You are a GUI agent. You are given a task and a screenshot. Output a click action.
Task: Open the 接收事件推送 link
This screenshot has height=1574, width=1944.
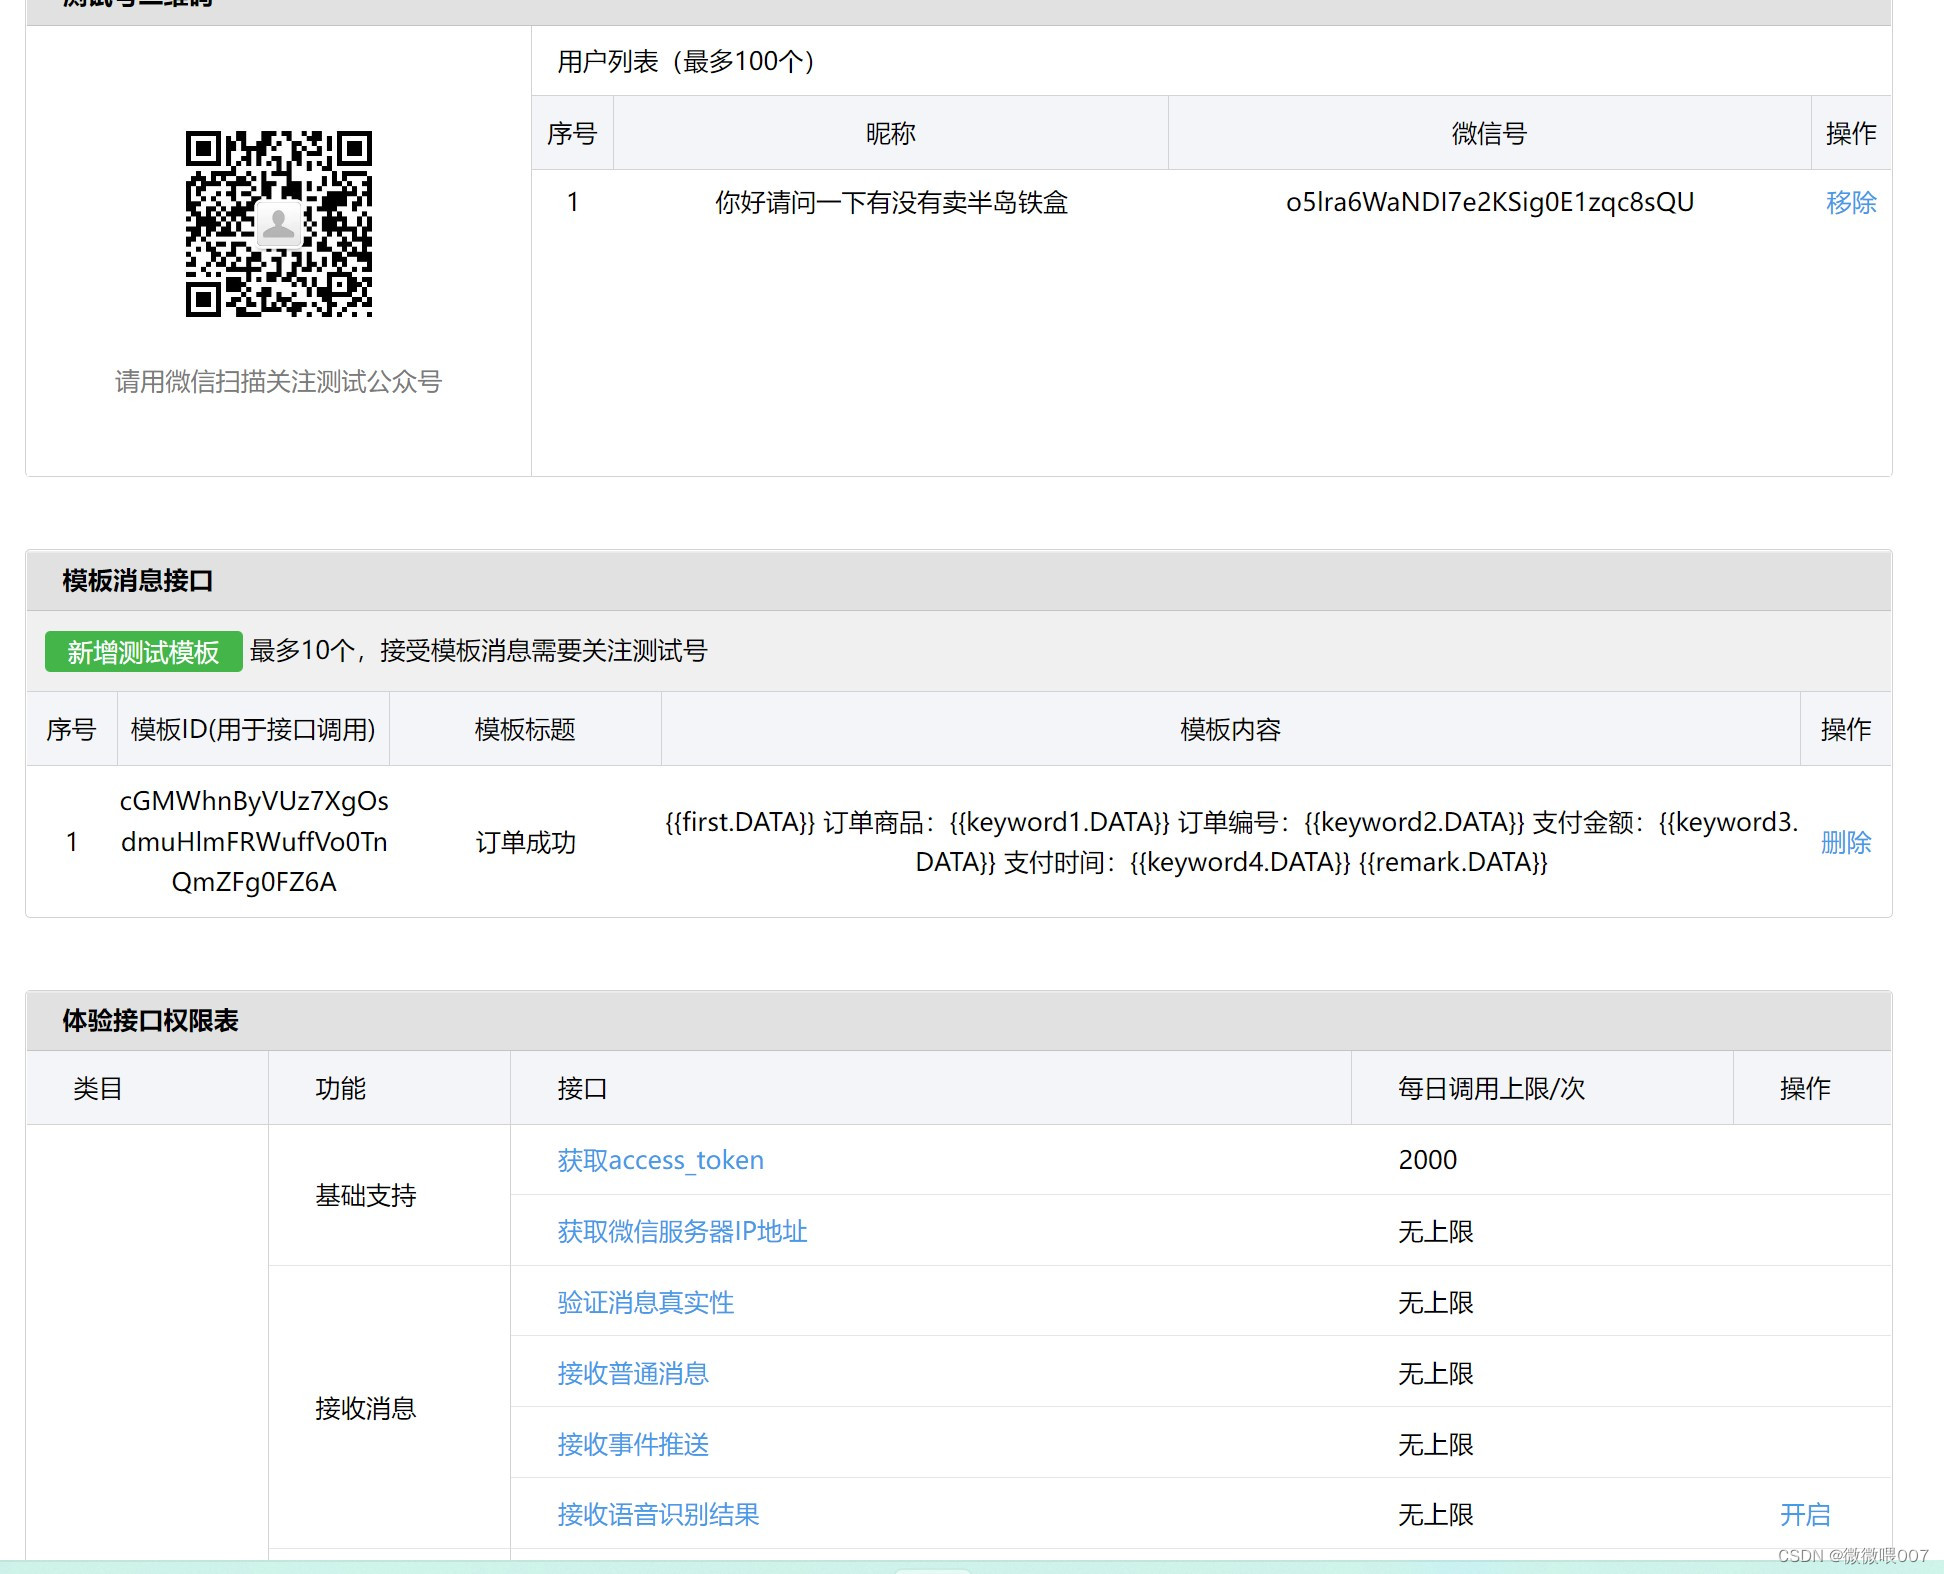tap(632, 1444)
